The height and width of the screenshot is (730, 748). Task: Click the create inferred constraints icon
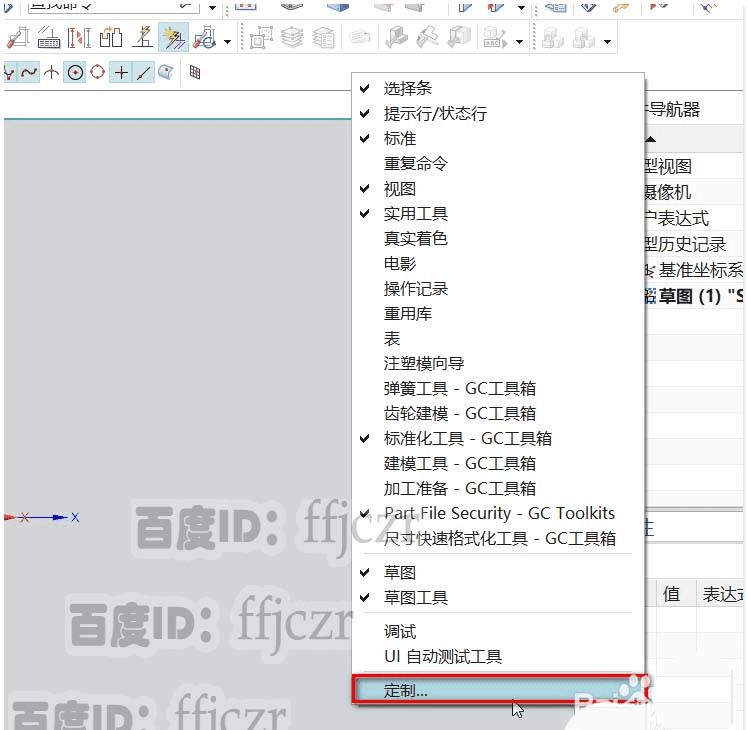pos(142,38)
